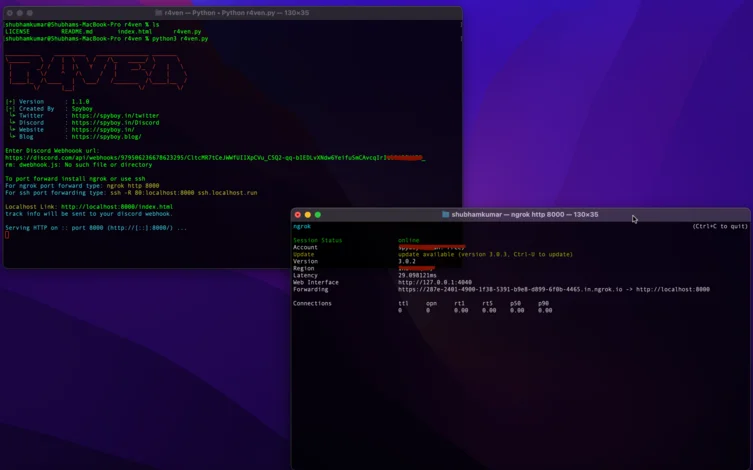Click the 'ssh -R 80:localhost:8000' instruction line
This screenshot has height=470, width=753.
click(131, 193)
